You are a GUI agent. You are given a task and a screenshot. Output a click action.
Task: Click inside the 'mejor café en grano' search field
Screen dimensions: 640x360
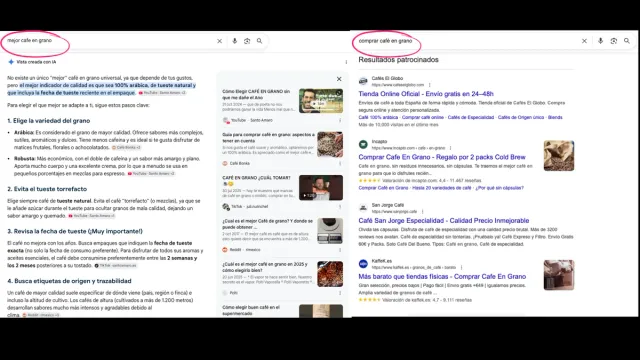(x=110, y=41)
